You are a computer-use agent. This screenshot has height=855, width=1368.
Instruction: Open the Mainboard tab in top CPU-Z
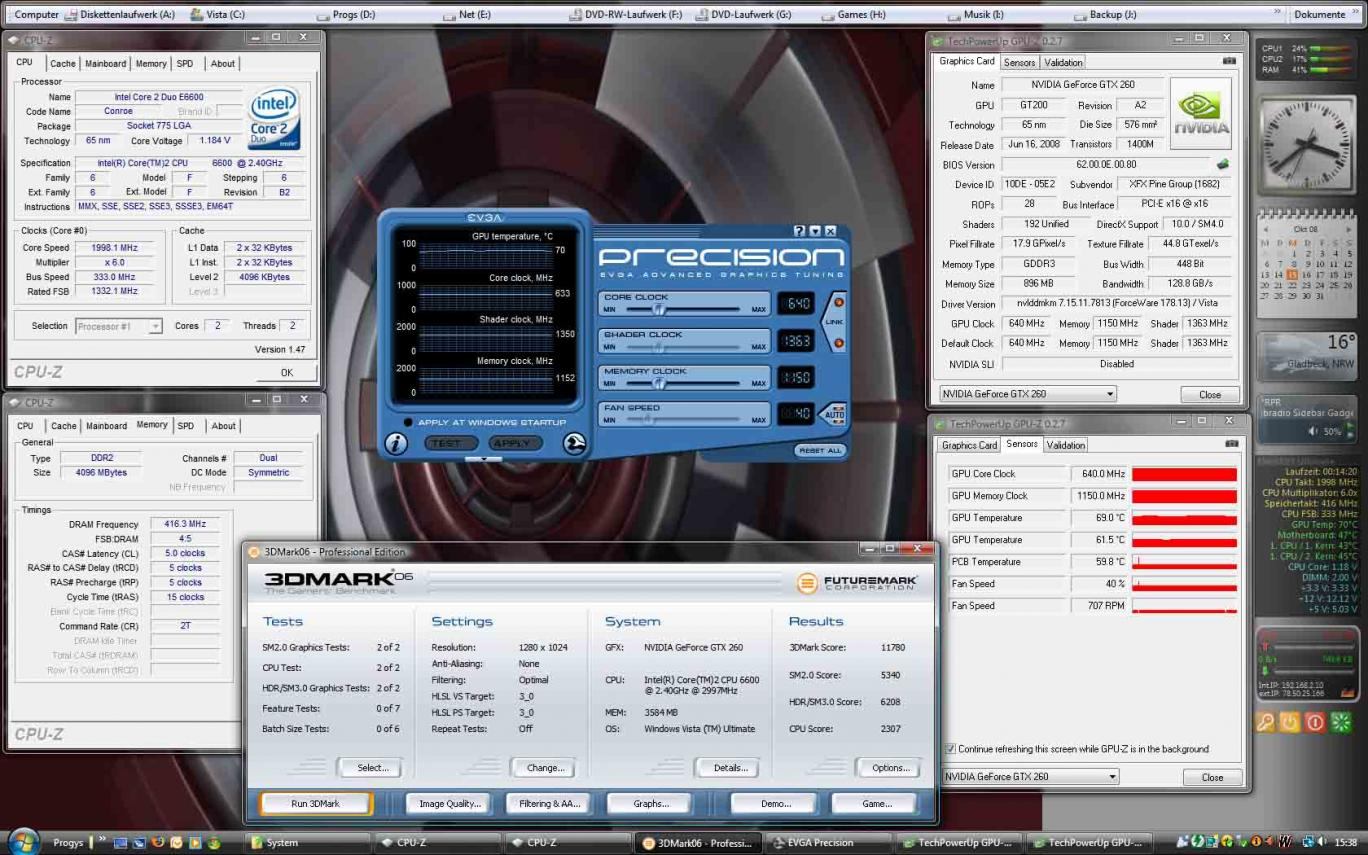pyautogui.click(x=105, y=63)
